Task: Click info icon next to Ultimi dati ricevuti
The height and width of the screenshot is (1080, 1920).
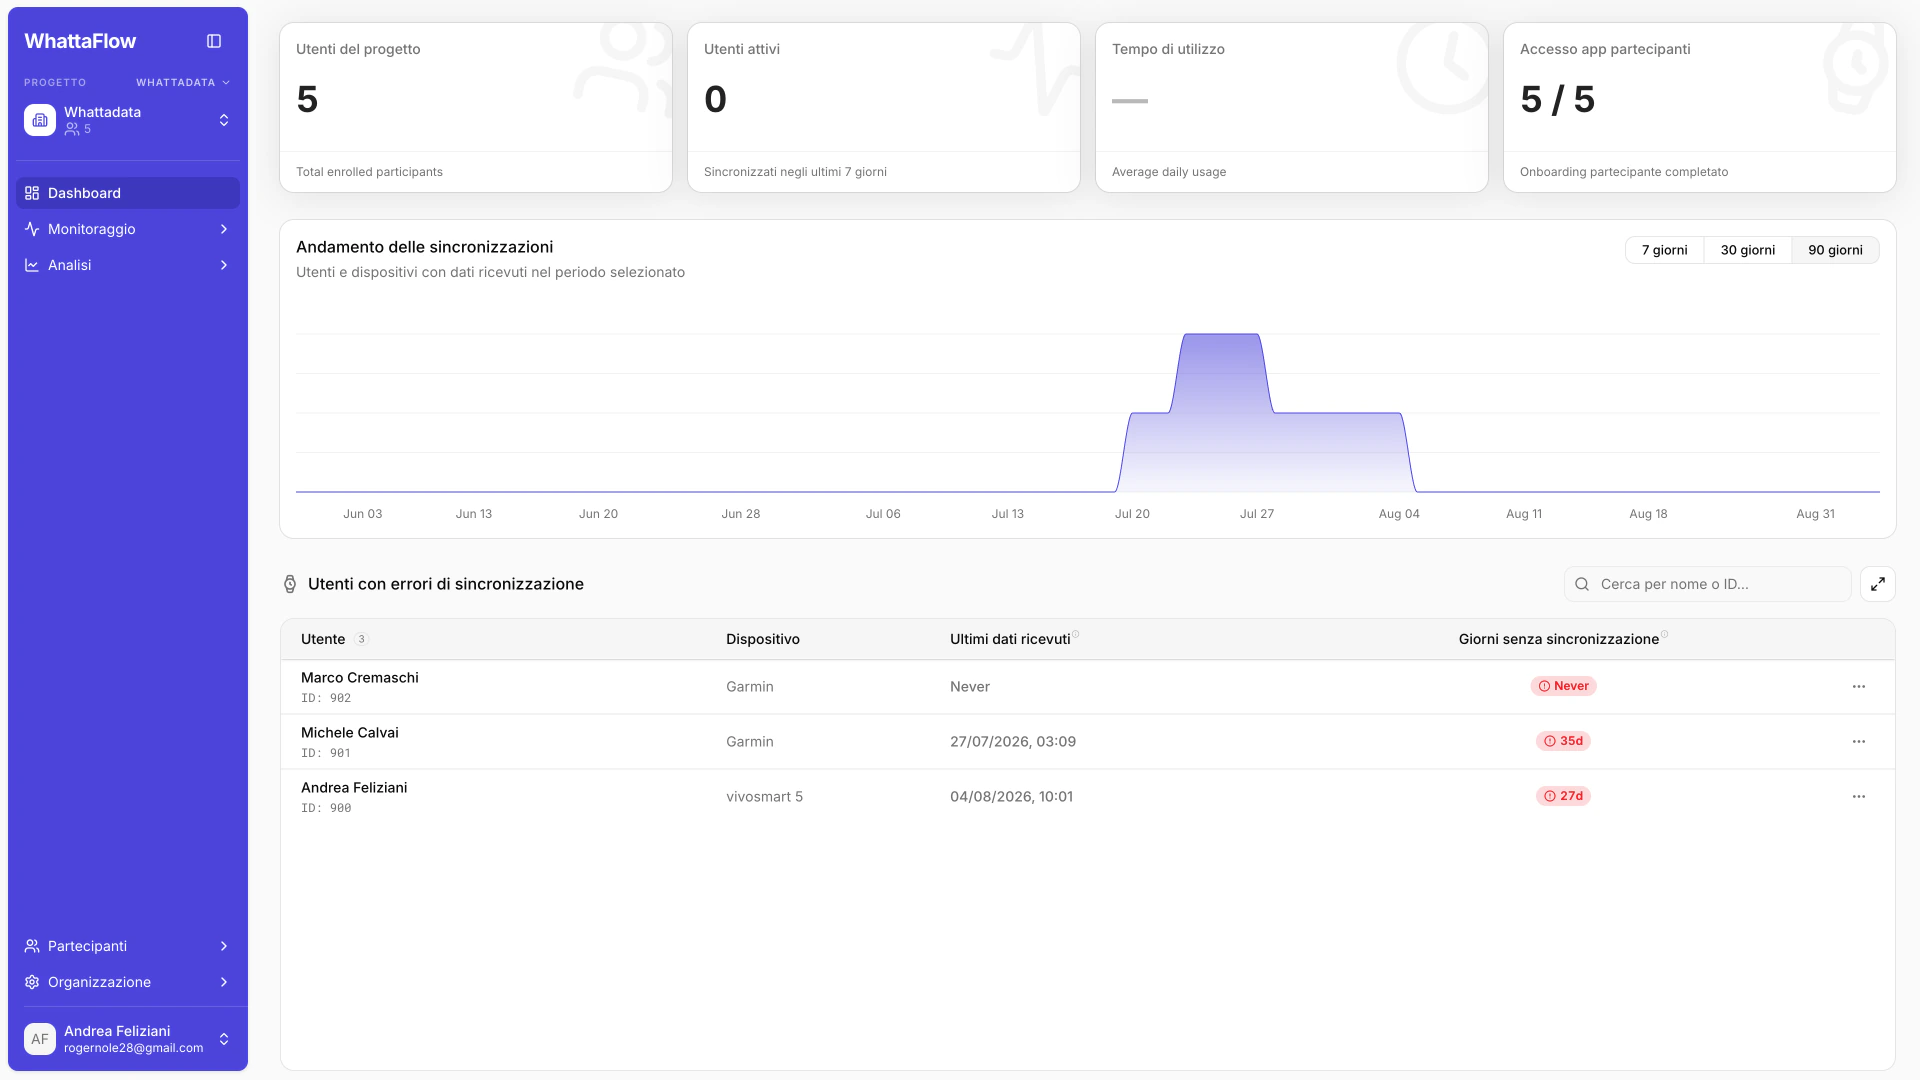Action: (1076, 634)
